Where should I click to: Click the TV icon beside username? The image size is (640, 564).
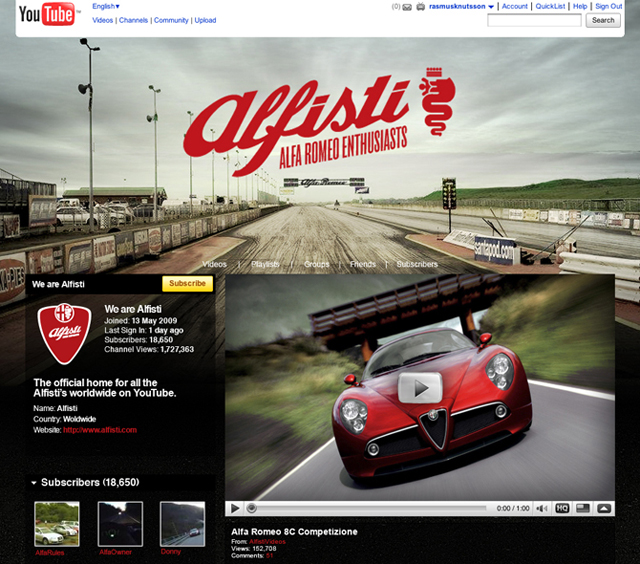point(420,7)
